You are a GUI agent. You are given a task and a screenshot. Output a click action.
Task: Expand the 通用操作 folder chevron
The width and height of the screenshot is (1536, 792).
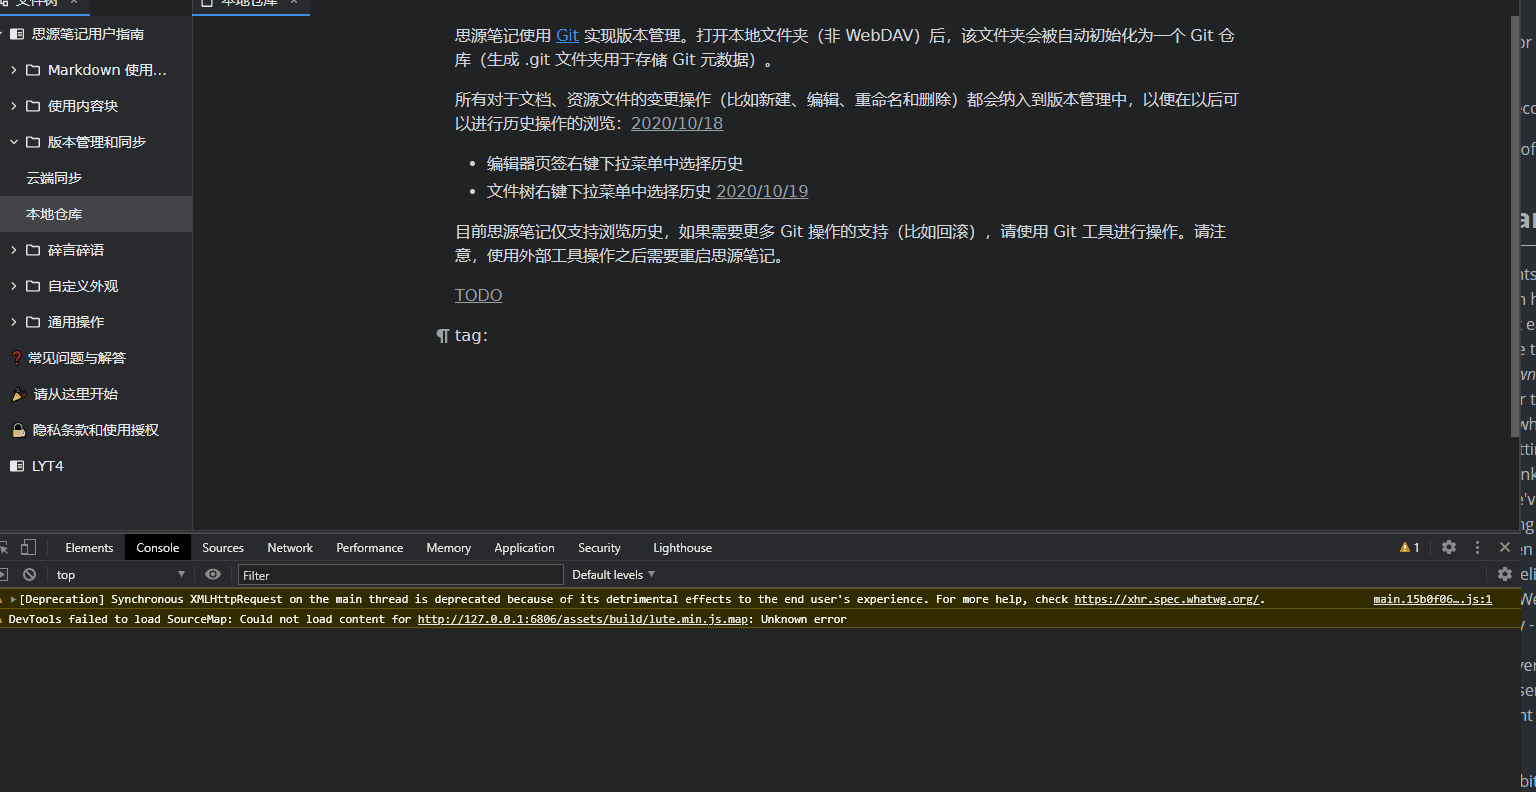point(14,322)
